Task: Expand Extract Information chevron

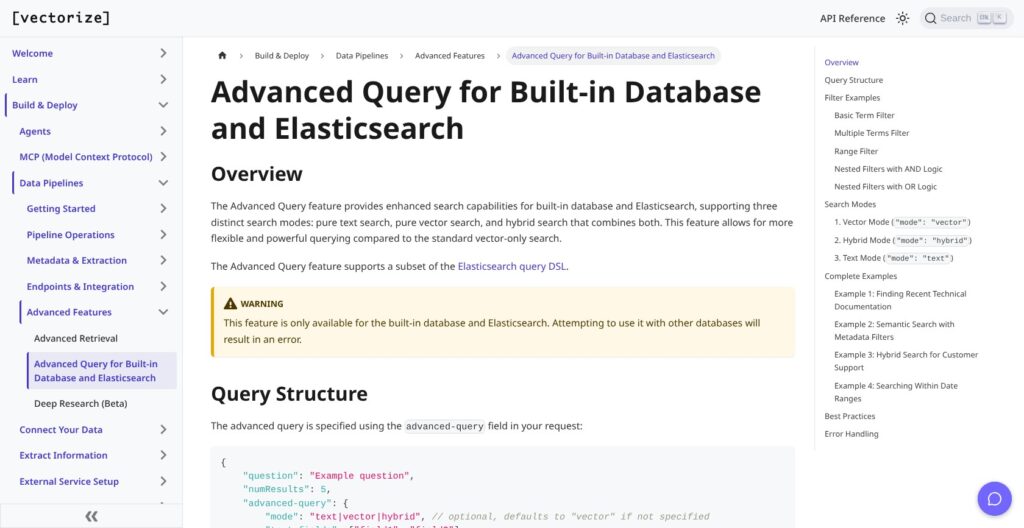Action: tap(163, 455)
